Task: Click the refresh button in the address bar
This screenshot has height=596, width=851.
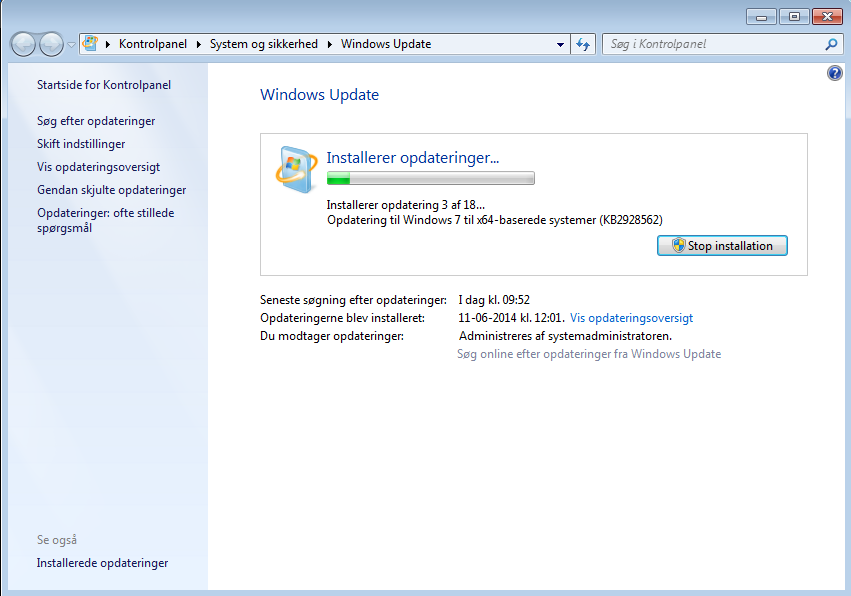Action: (583, 45)
